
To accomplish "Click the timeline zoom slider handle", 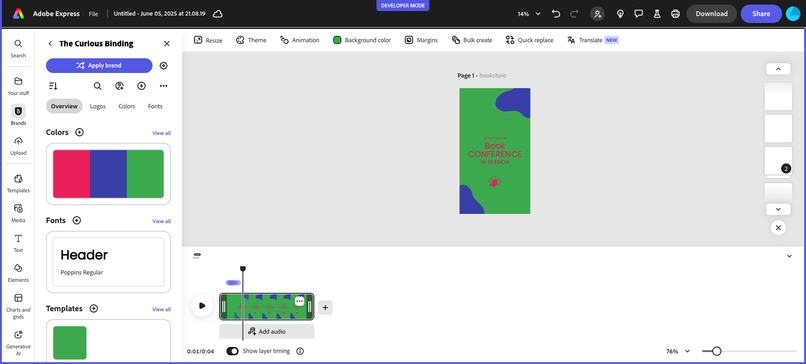I will coord(716,351).
